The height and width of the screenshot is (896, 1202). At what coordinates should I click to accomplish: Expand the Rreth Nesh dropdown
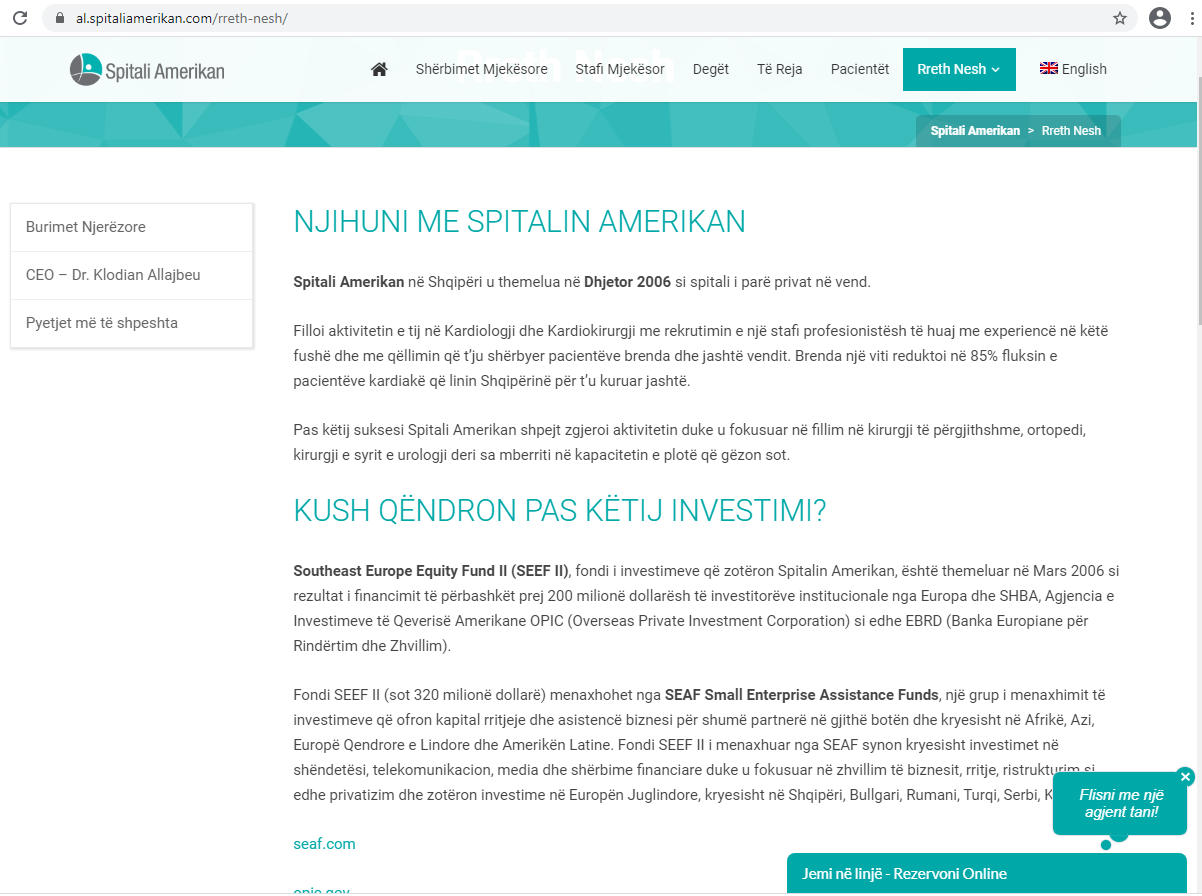coord(959,69)
